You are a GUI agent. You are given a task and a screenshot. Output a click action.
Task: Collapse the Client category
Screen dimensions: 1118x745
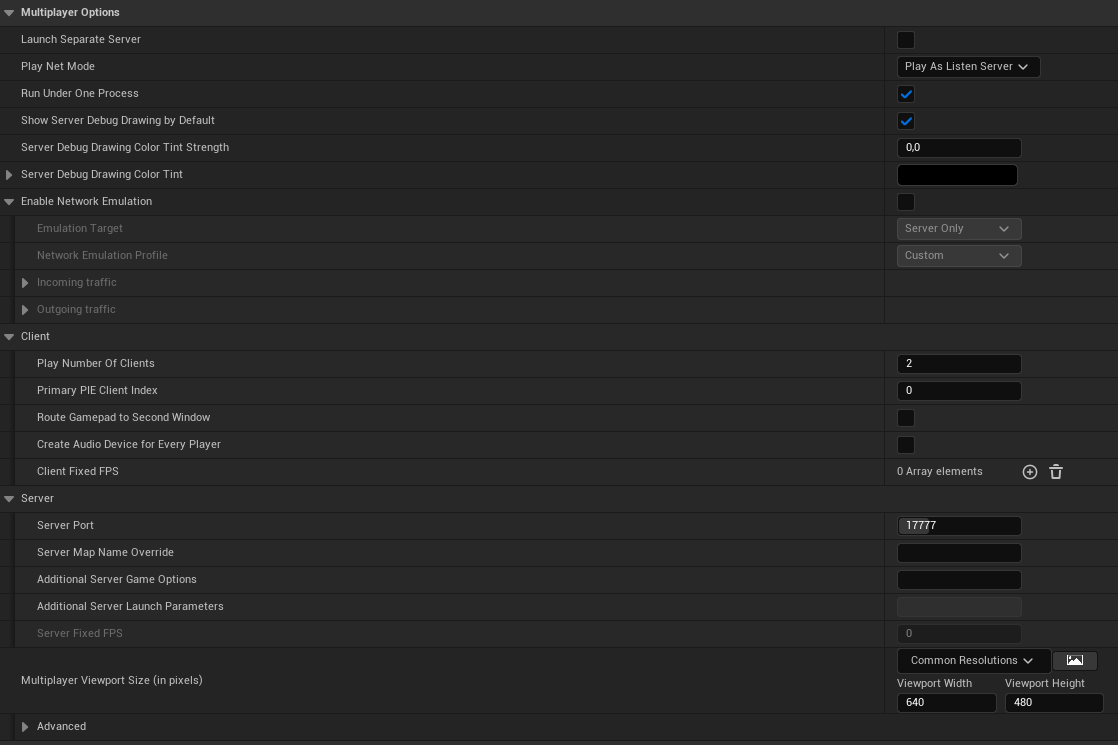coord(9,336)
